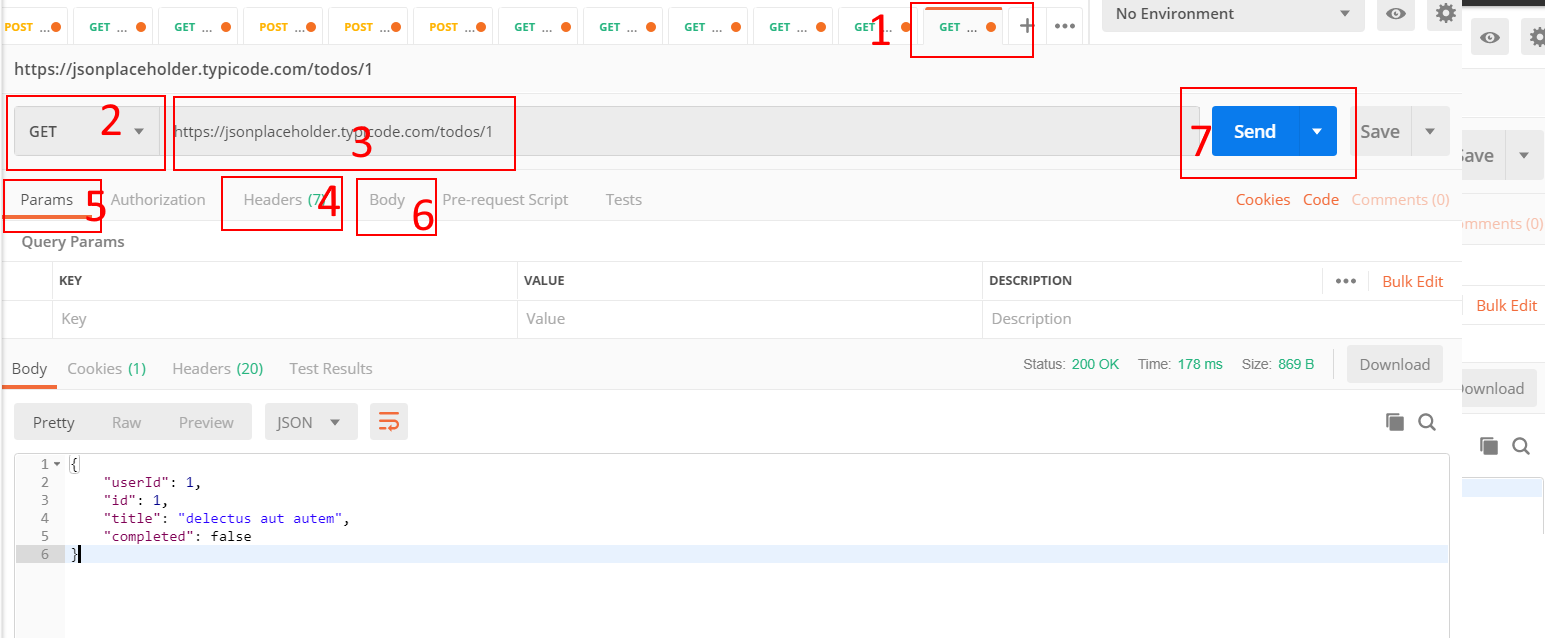Viewport: 1545px width, 638px height.
Task: Click the blue Send button
Action: tap(1254, 131)
